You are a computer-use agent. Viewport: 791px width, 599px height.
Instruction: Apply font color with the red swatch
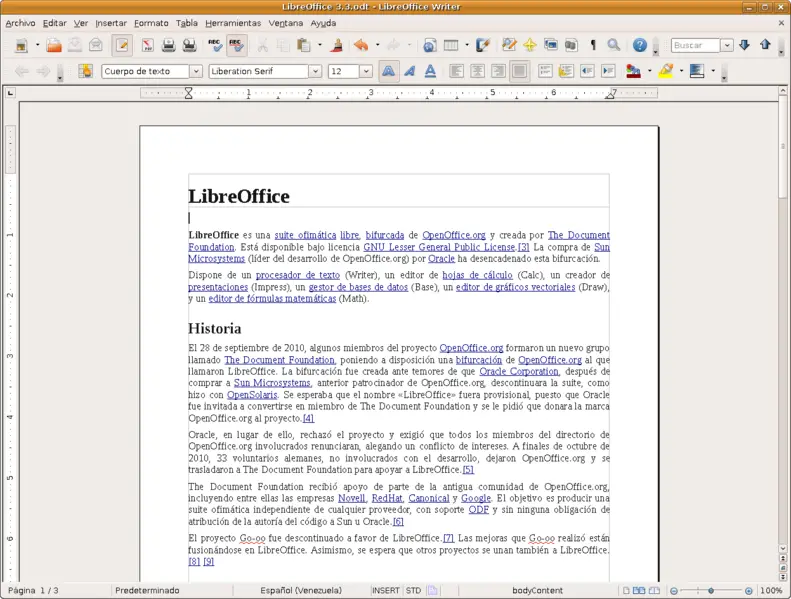(633, 71)
